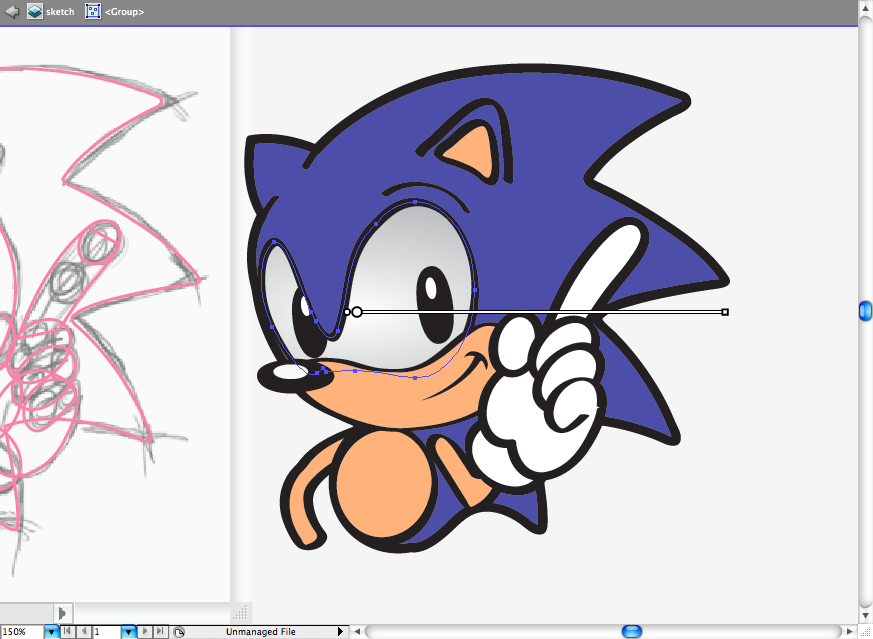The width and height of the screenshot is (873, 639).
Task: Click the vertical scrollbar thumb
Action: pos(865,311)
